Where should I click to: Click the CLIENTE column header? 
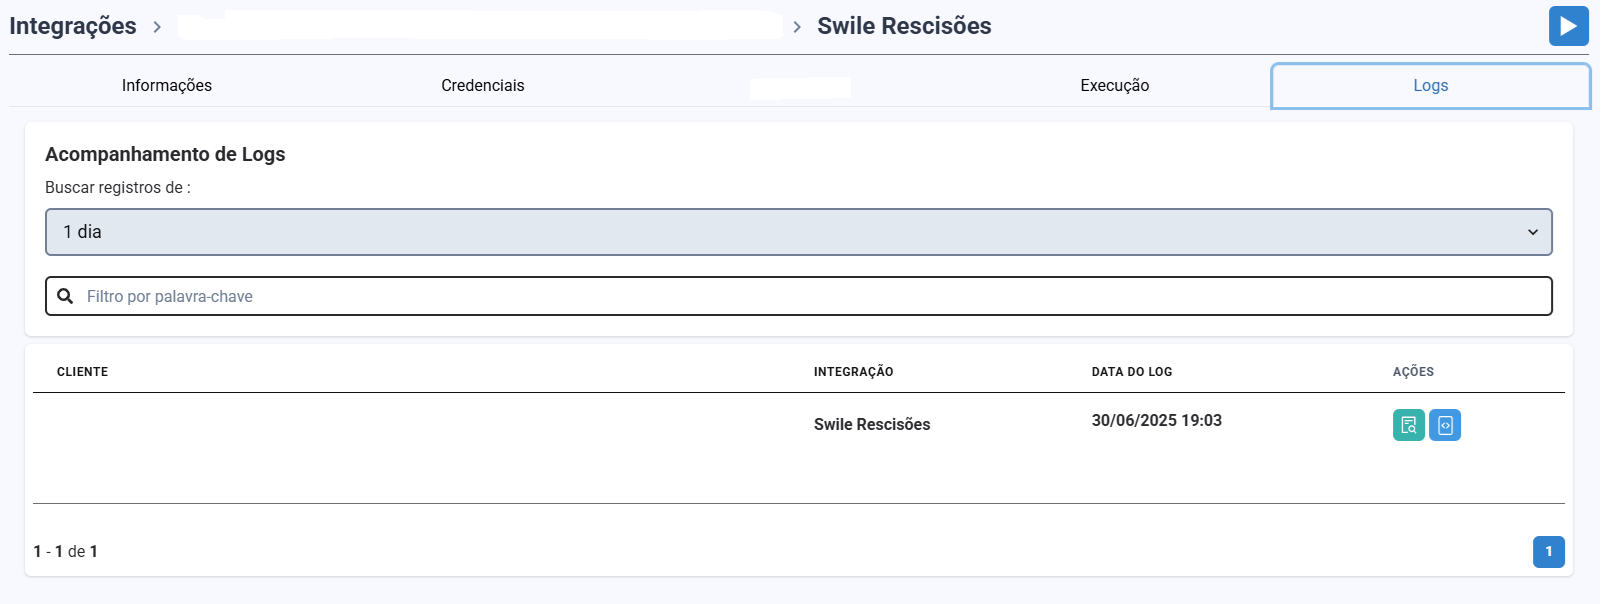(82, 372)
